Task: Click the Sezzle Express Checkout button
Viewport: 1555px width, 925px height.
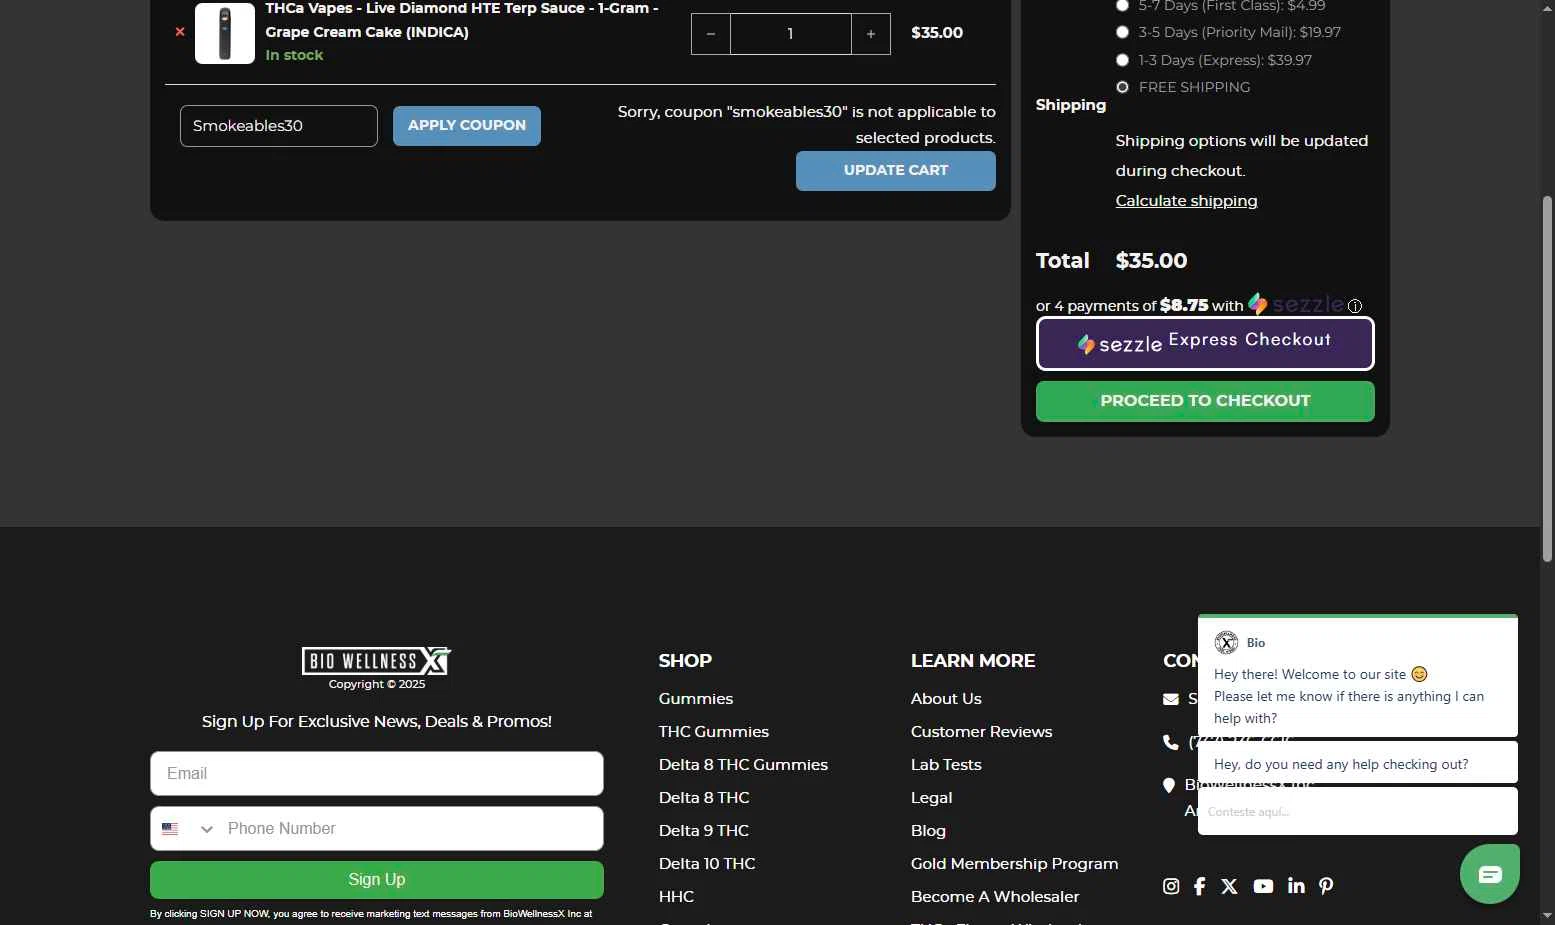Action: 1205,343
